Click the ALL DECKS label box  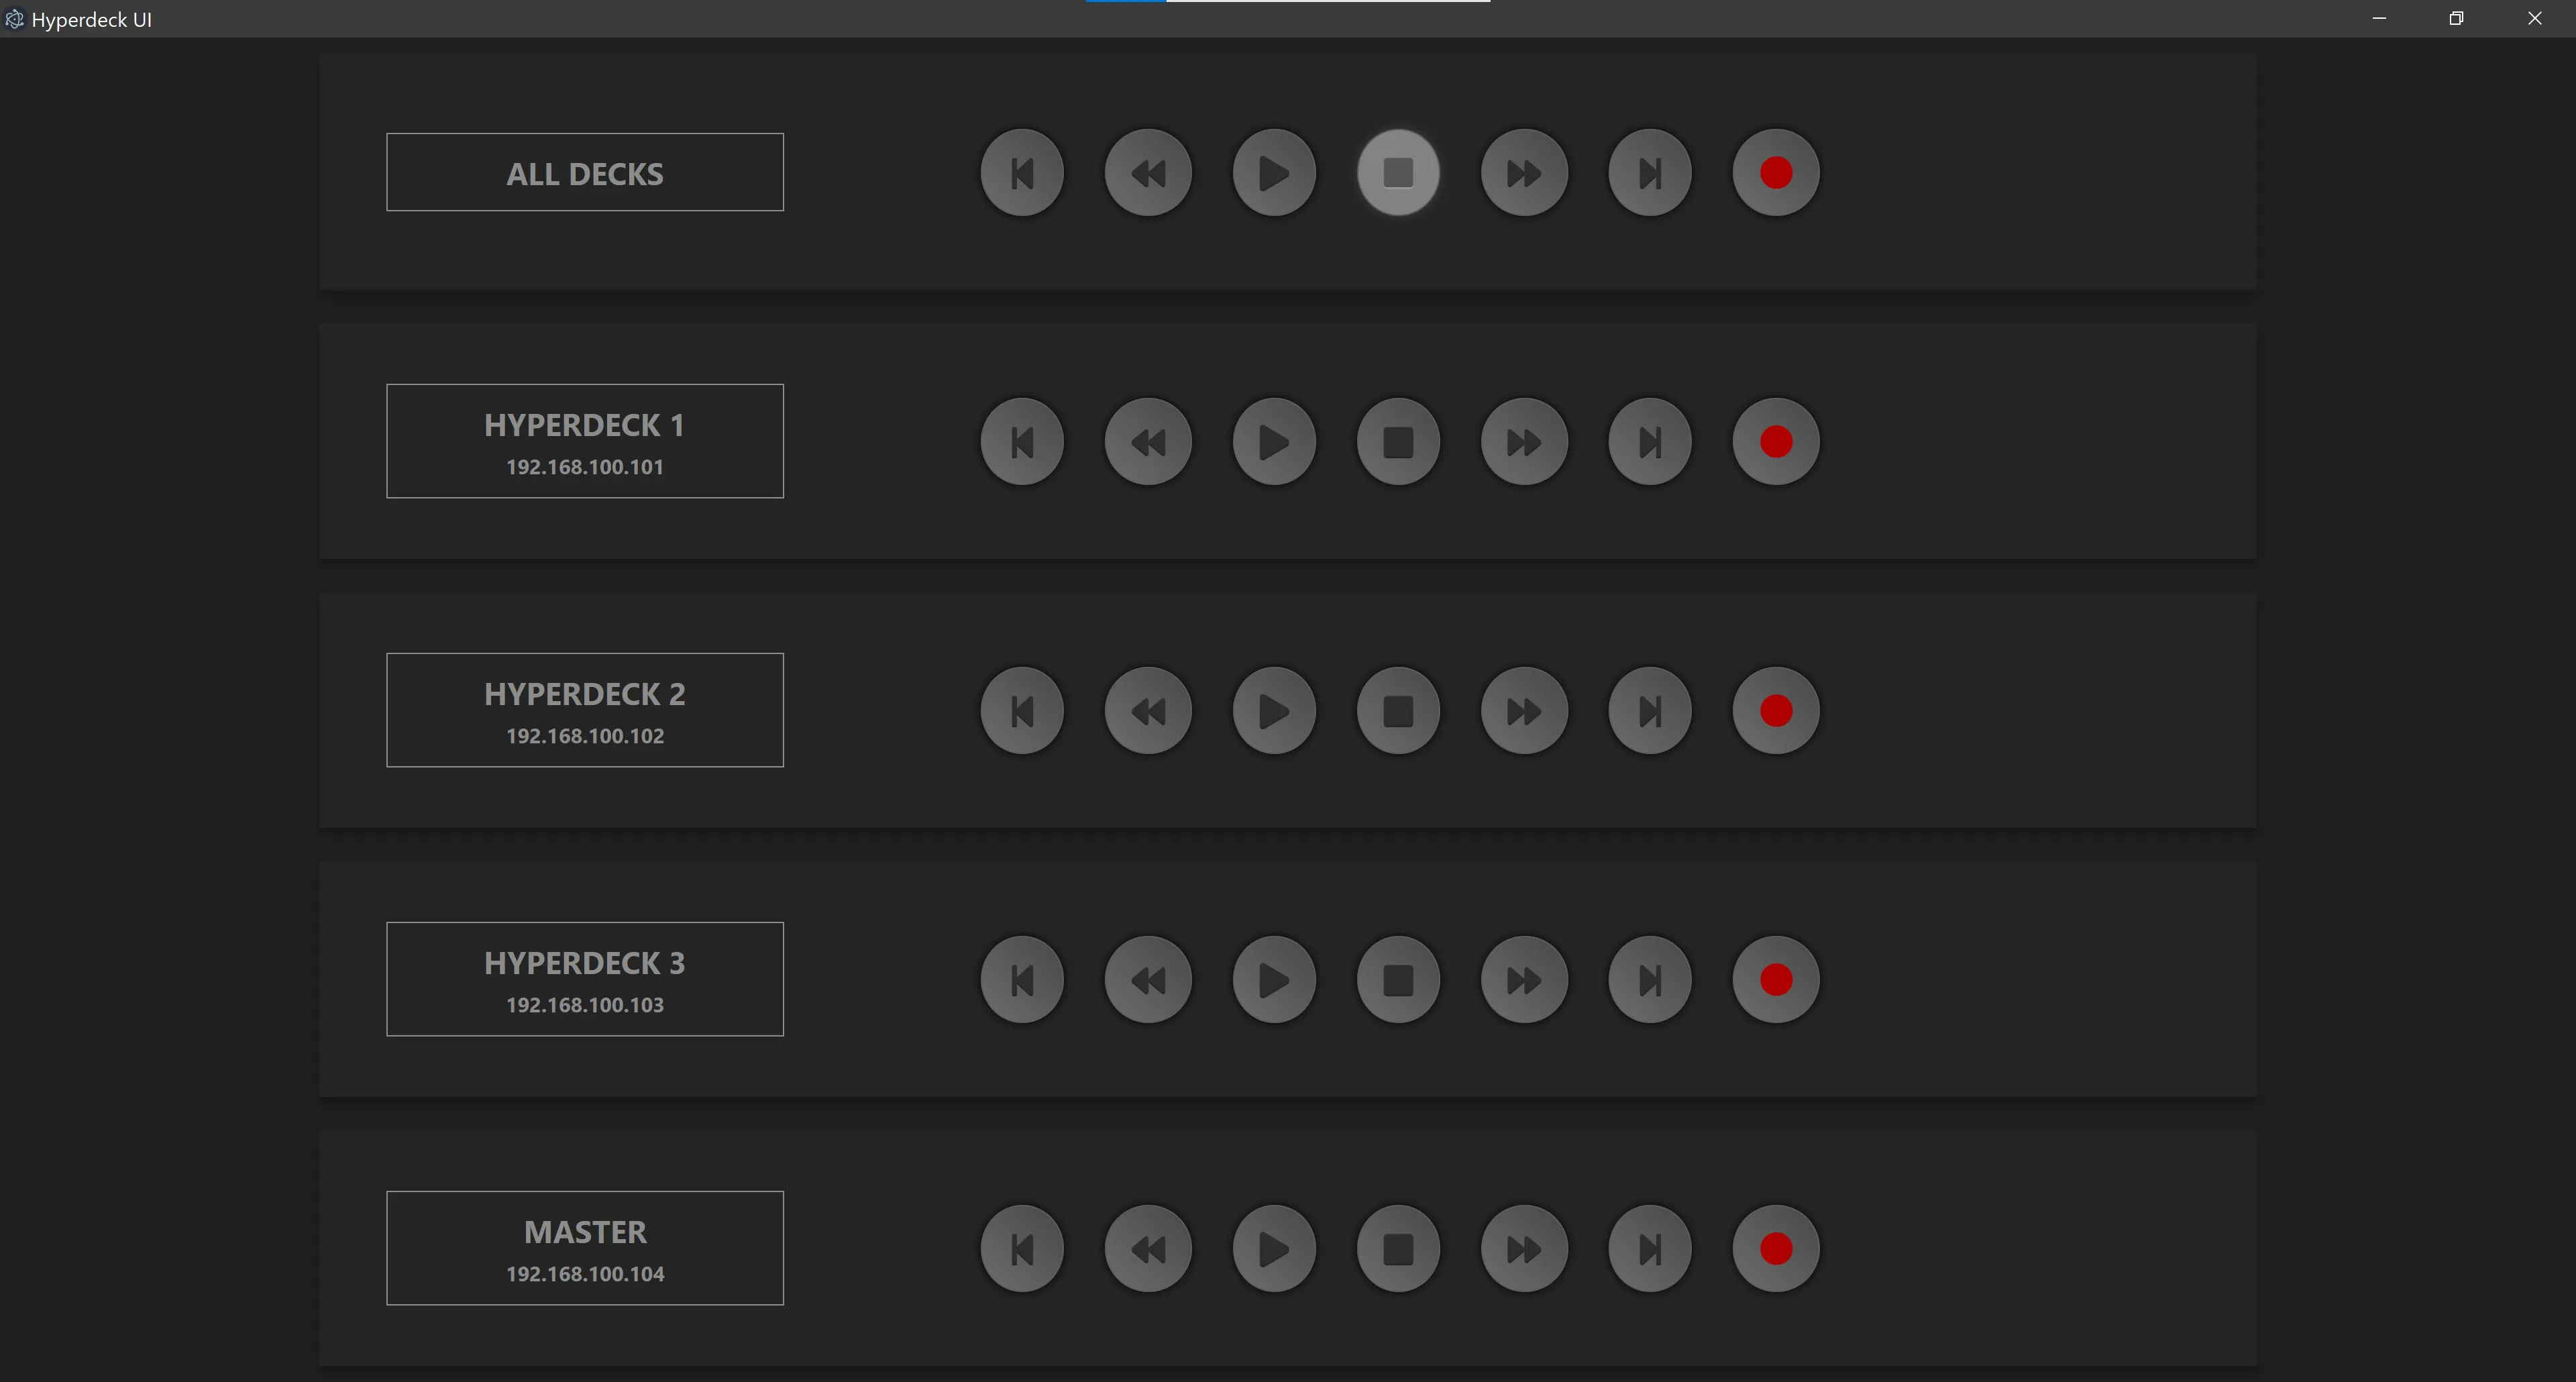[585, 172]
